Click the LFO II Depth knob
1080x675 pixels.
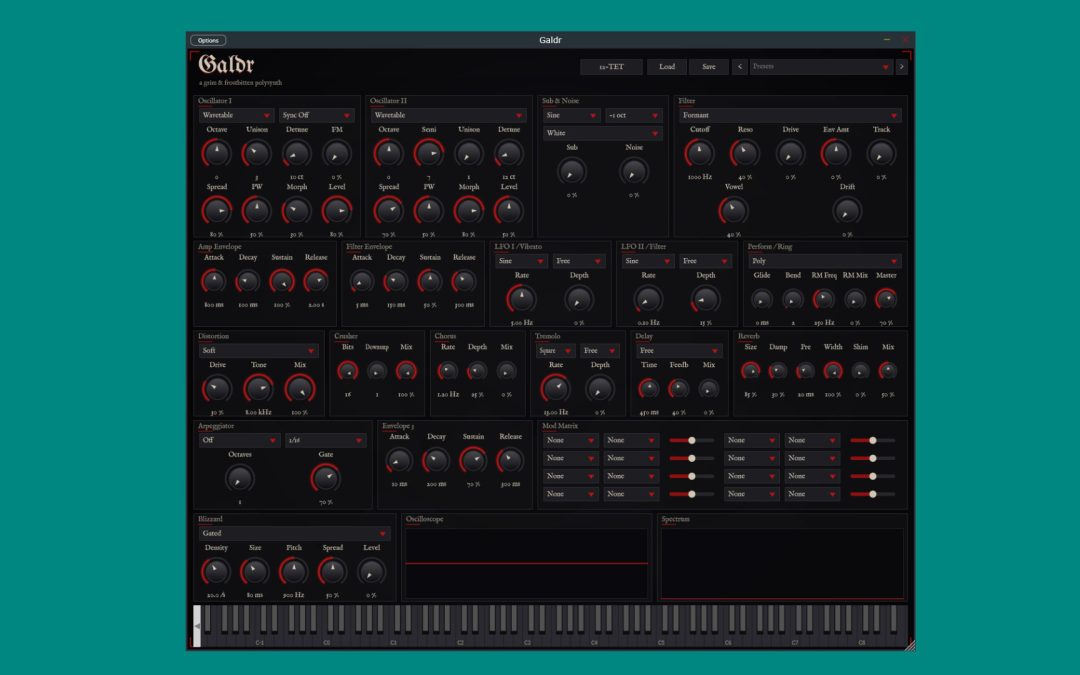coord(705,299)
